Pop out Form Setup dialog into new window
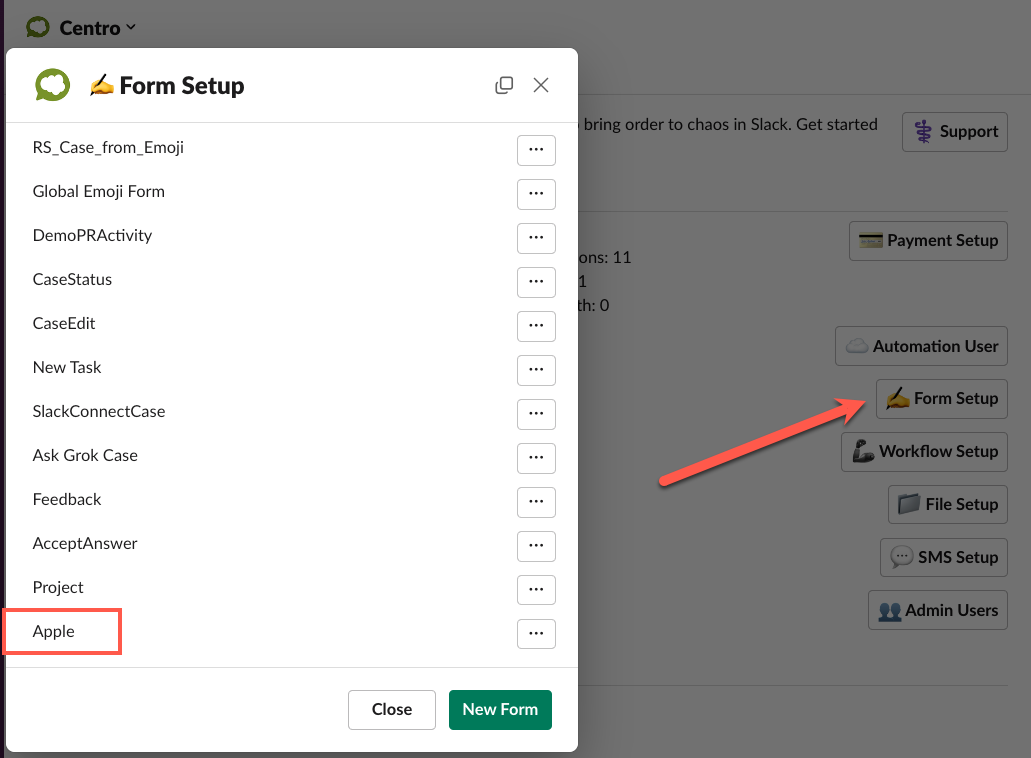The height and width of the screenshot is (758, 1031). click(504, 85)
